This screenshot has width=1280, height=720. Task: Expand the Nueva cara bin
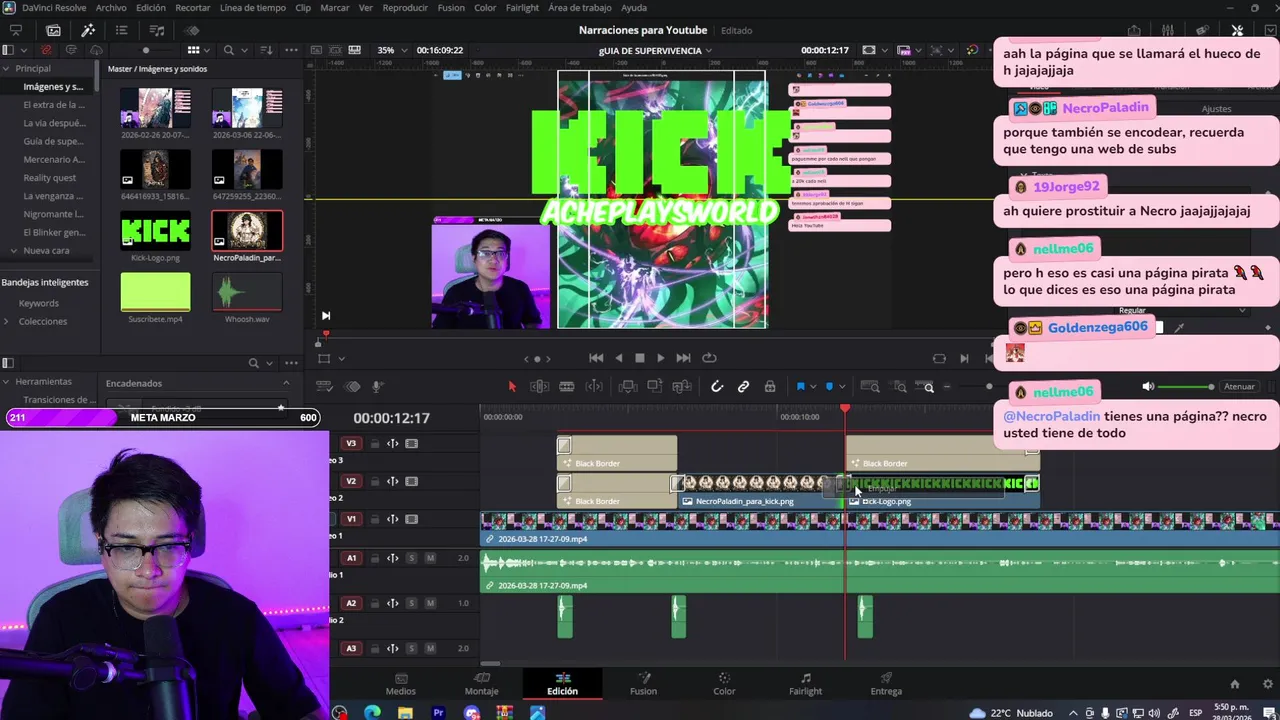(14, 251)
